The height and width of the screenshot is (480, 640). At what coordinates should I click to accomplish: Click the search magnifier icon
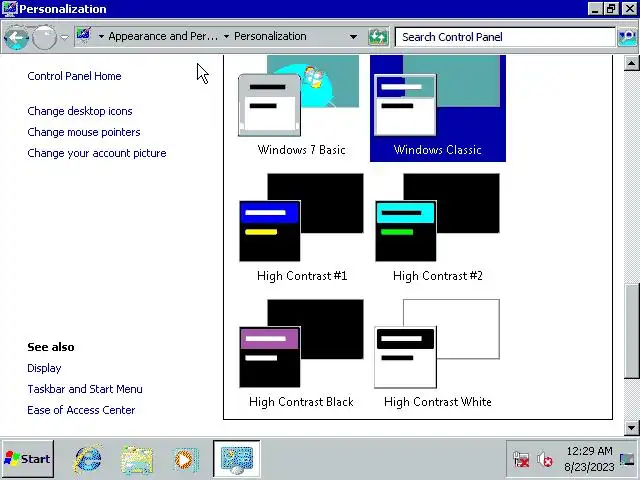tap(627, 37)
